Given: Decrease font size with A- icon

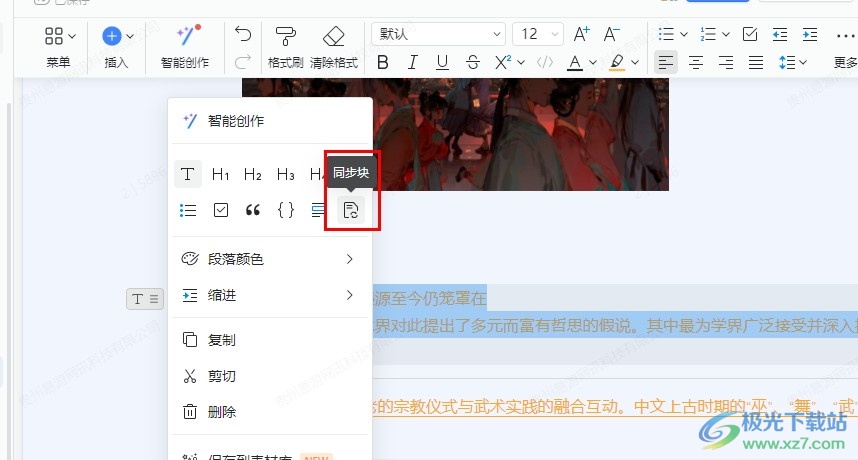Looking at the screenshot, I should point(611,34).
